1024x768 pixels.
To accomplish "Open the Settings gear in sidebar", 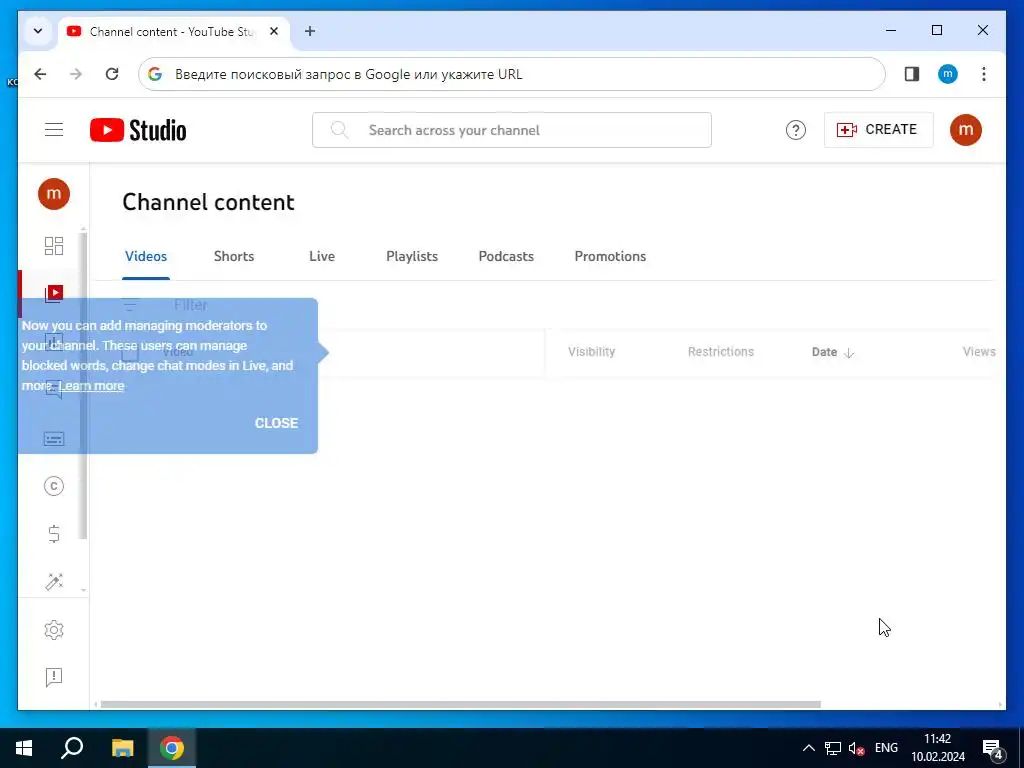I will click(x=54, y=630).
